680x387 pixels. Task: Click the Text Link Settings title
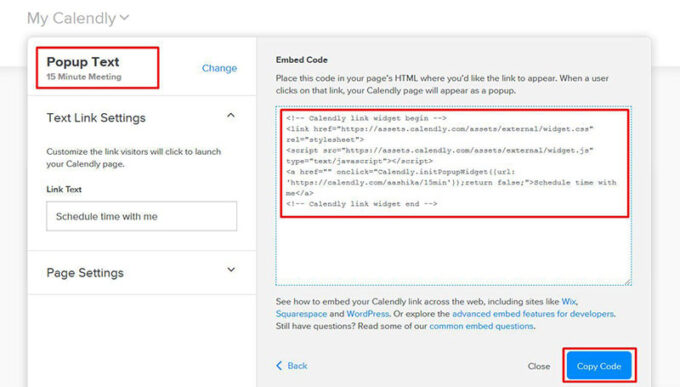point(96,118)
